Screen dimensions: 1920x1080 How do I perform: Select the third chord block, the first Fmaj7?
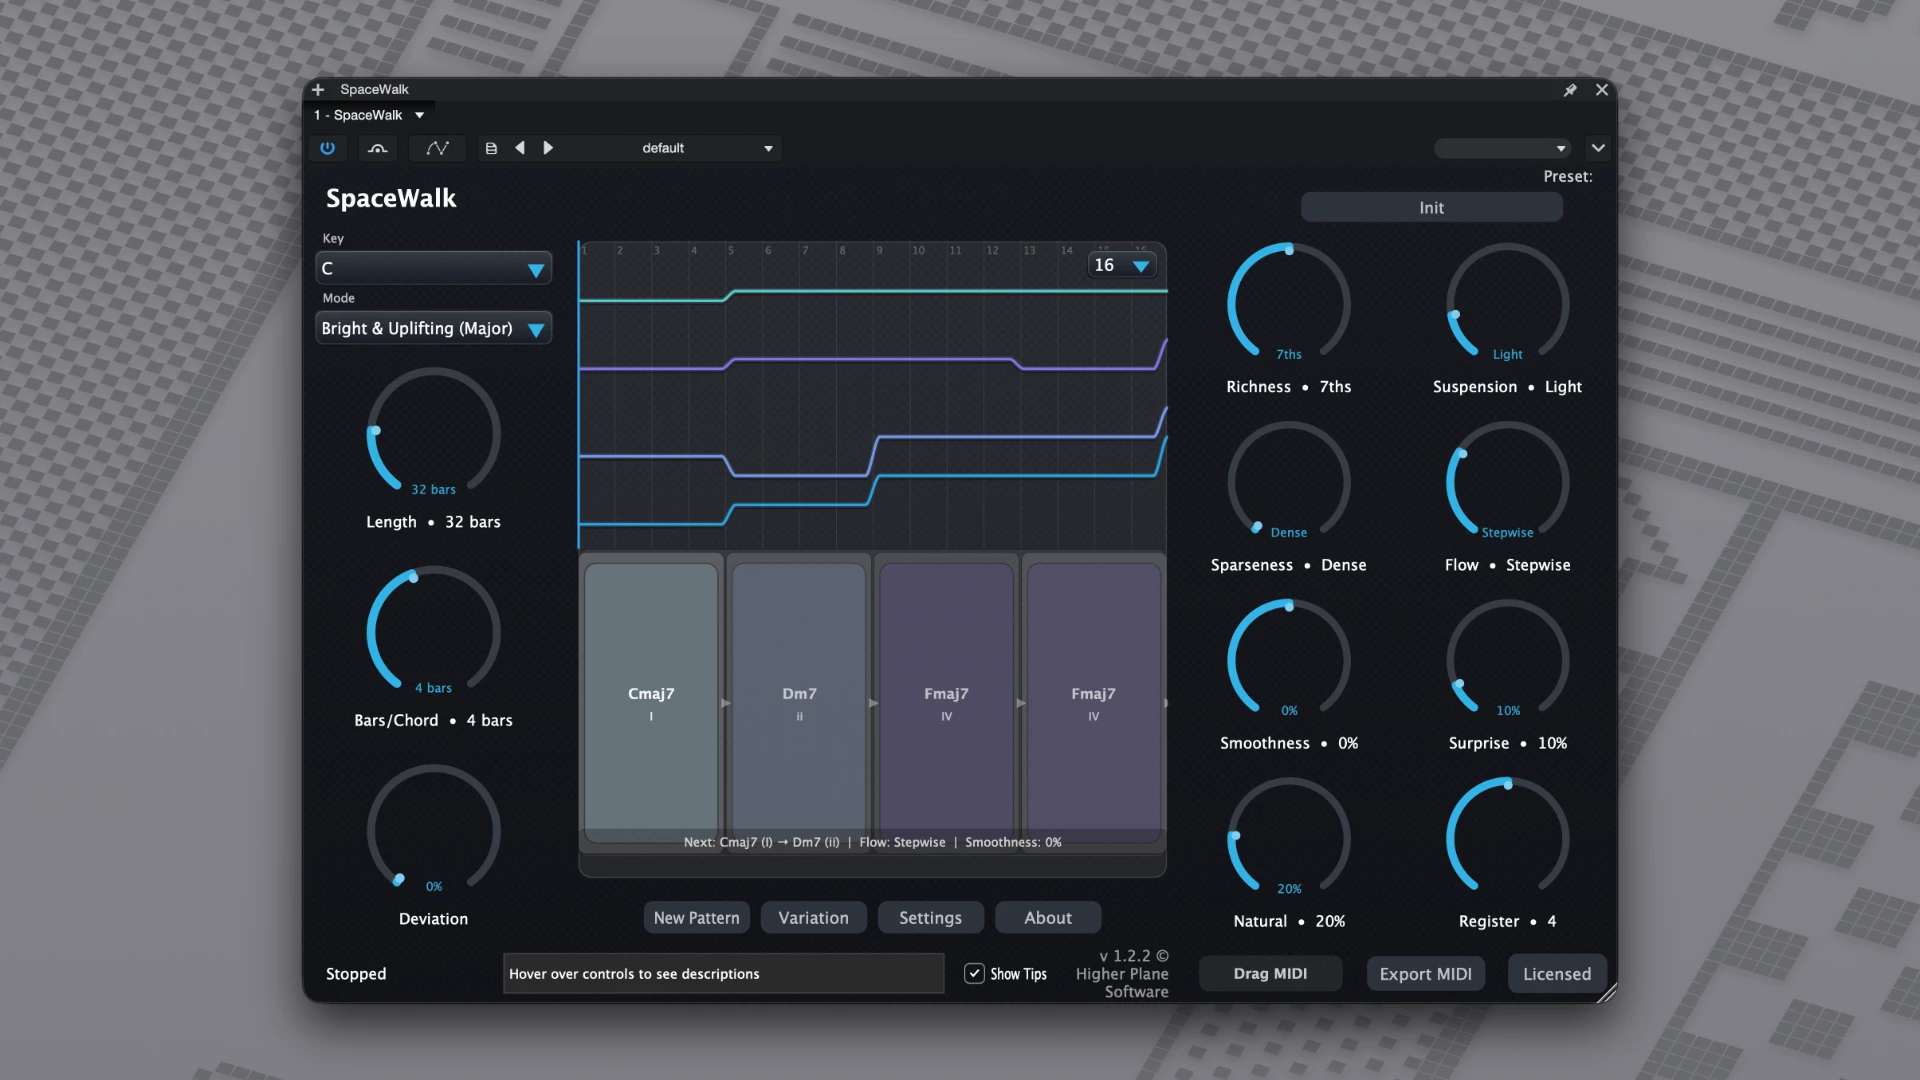click(946, 702)
